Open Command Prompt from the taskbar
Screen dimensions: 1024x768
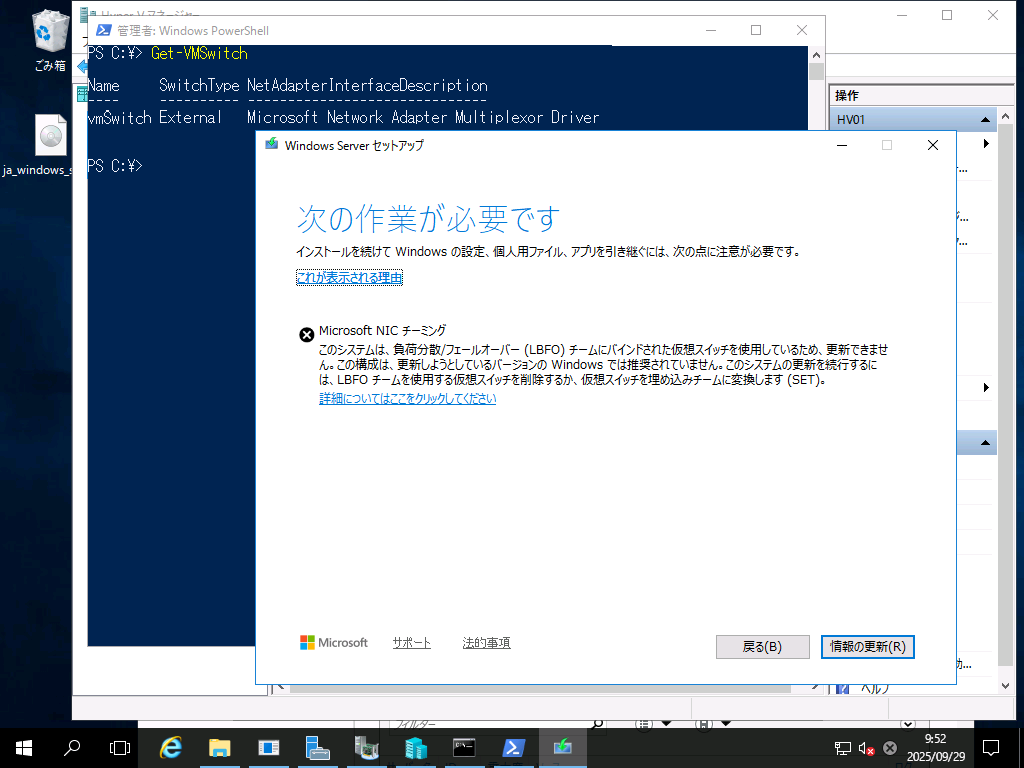click(464, 747)
